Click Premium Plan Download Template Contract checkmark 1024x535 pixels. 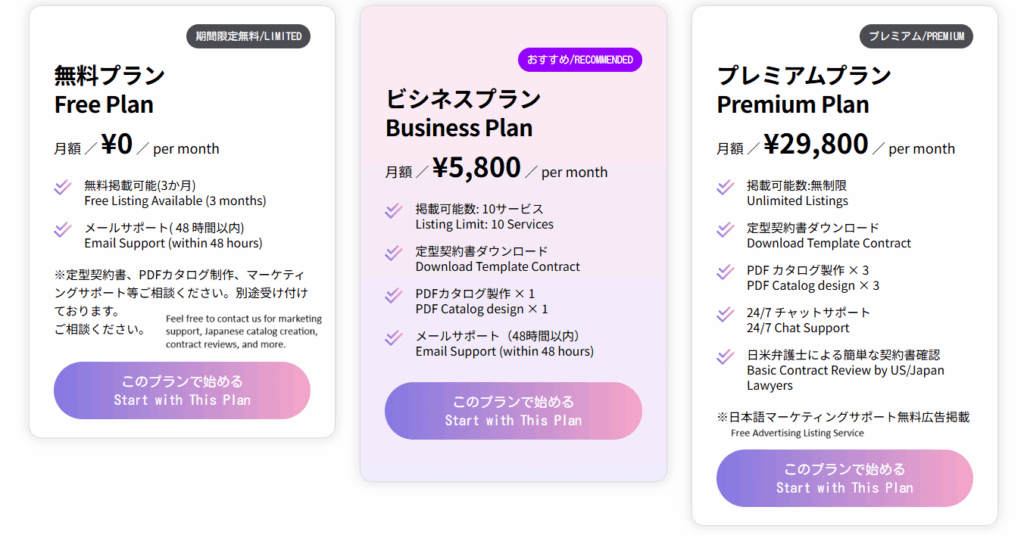[x=726, y=230]
